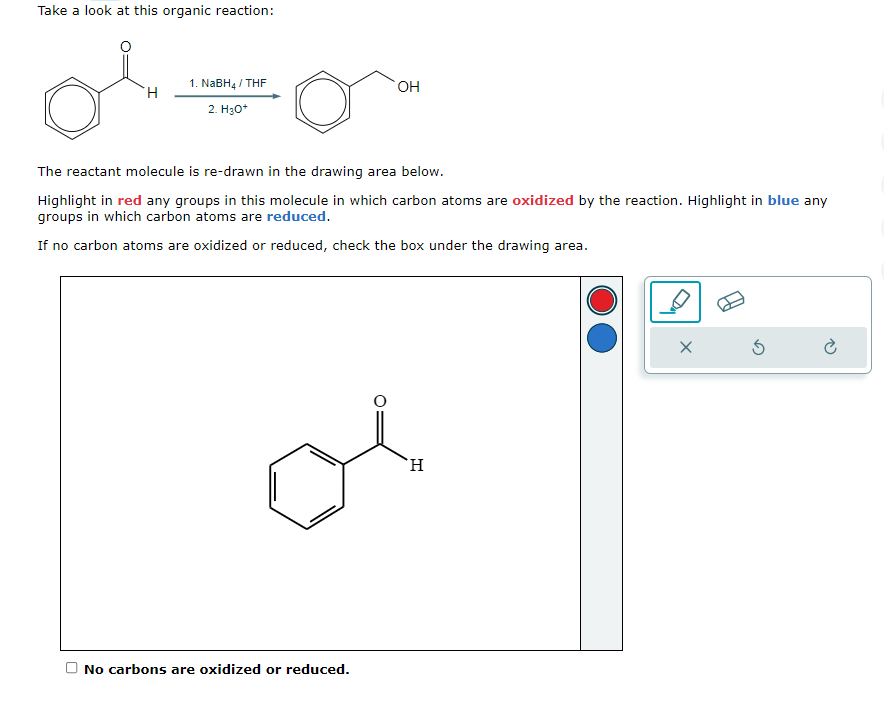Click the C=O double bond

[x=378, y=425]
